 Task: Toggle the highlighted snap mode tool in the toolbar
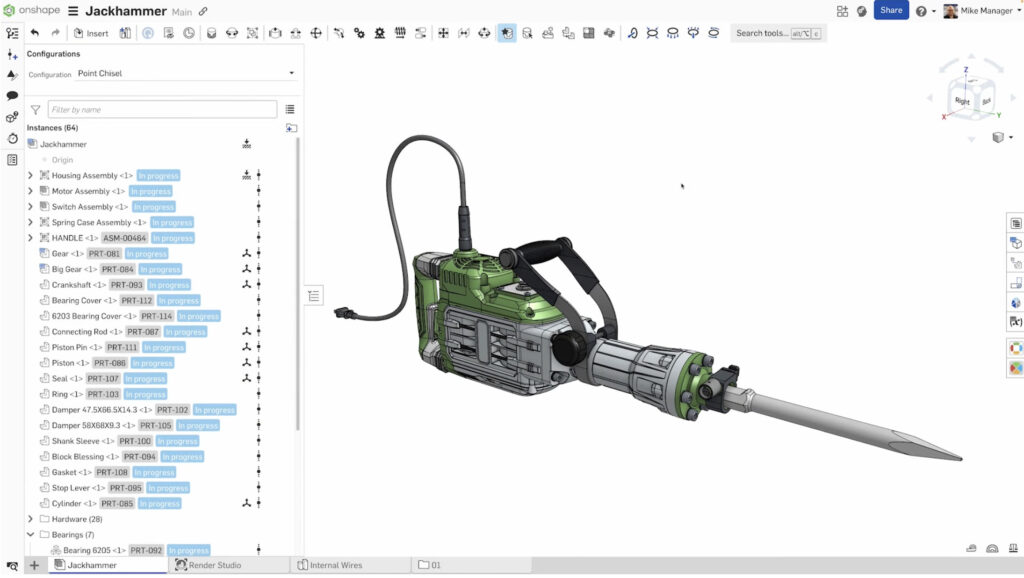click(x=507, y=32)
